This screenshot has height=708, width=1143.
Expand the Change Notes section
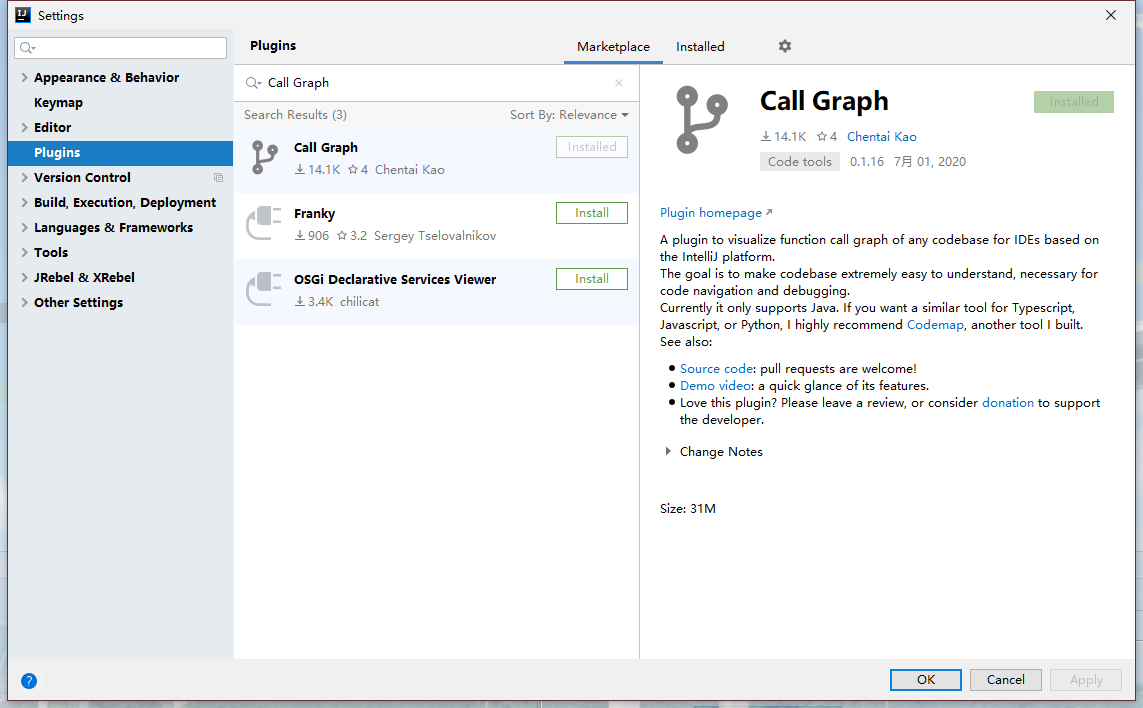point(668,452)
